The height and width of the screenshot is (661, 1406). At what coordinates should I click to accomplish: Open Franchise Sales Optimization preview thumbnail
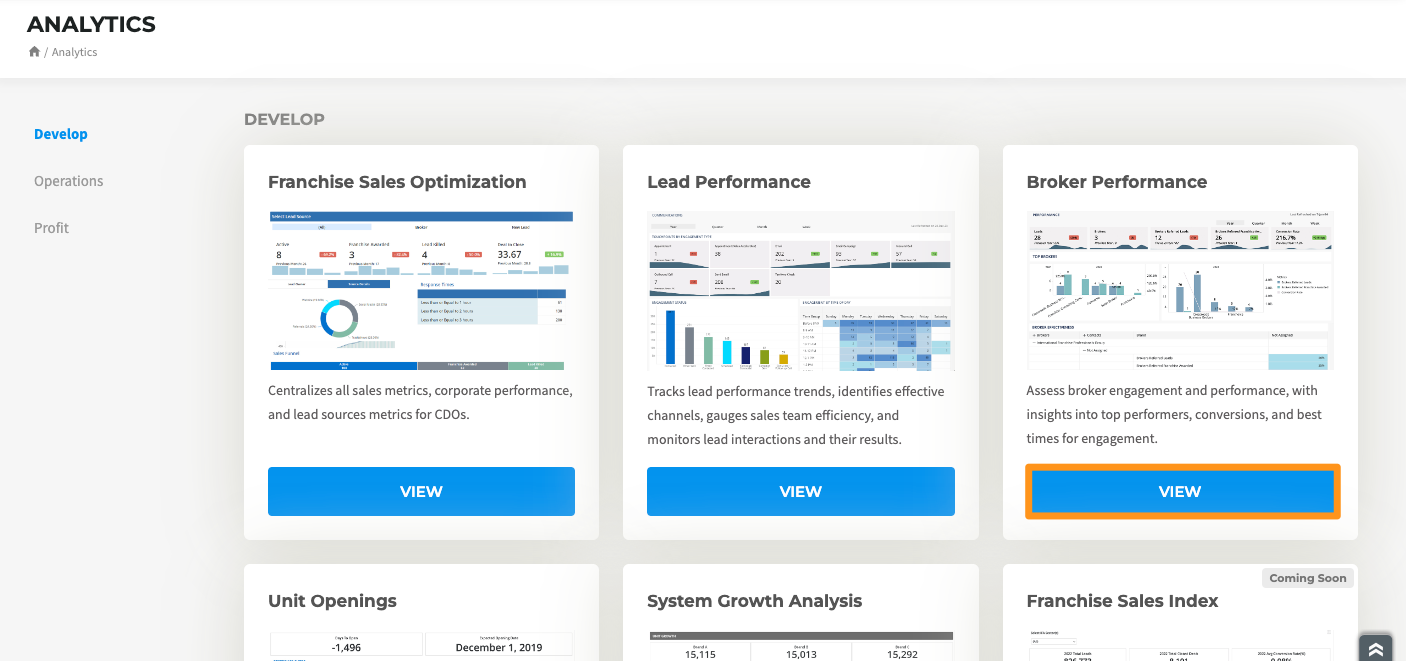tap(421, 291)
